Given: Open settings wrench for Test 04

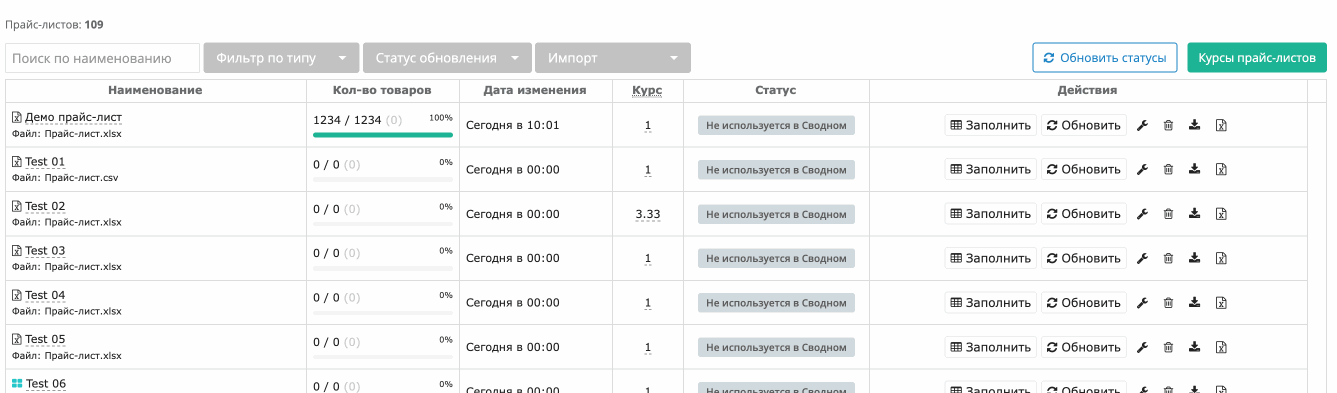Looking at the screenshot, I should click(1142, 303).
